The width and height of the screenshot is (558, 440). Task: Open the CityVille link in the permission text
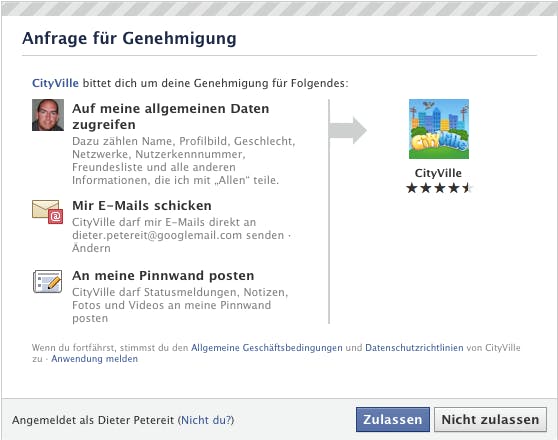coord(55,83)
